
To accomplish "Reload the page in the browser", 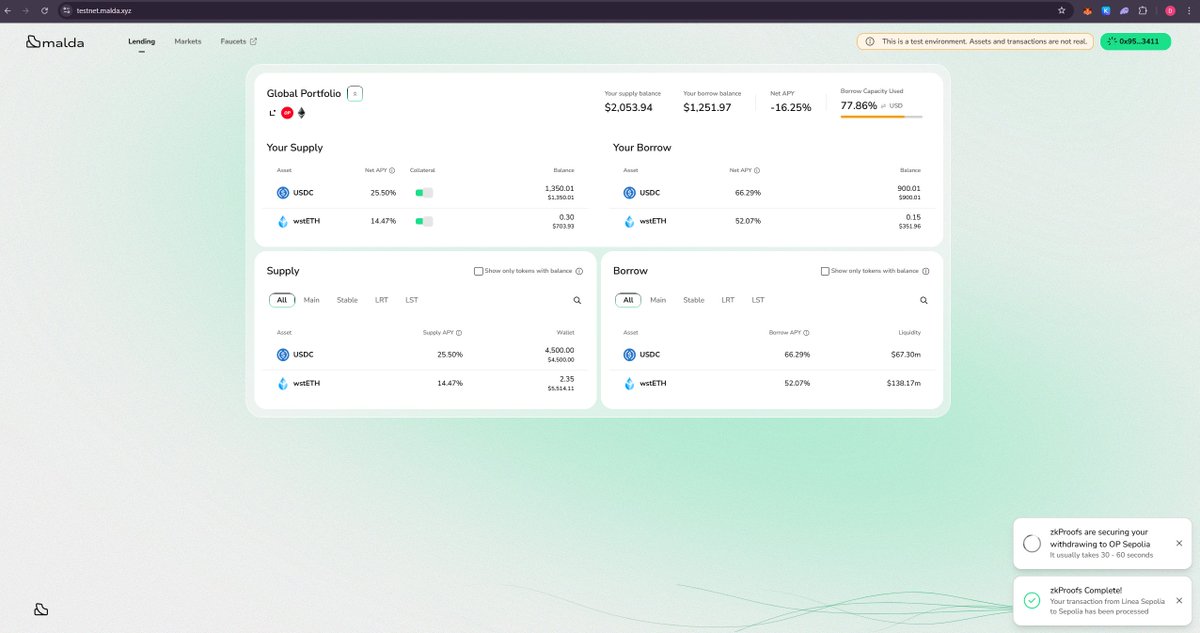I will pos(44,10).
